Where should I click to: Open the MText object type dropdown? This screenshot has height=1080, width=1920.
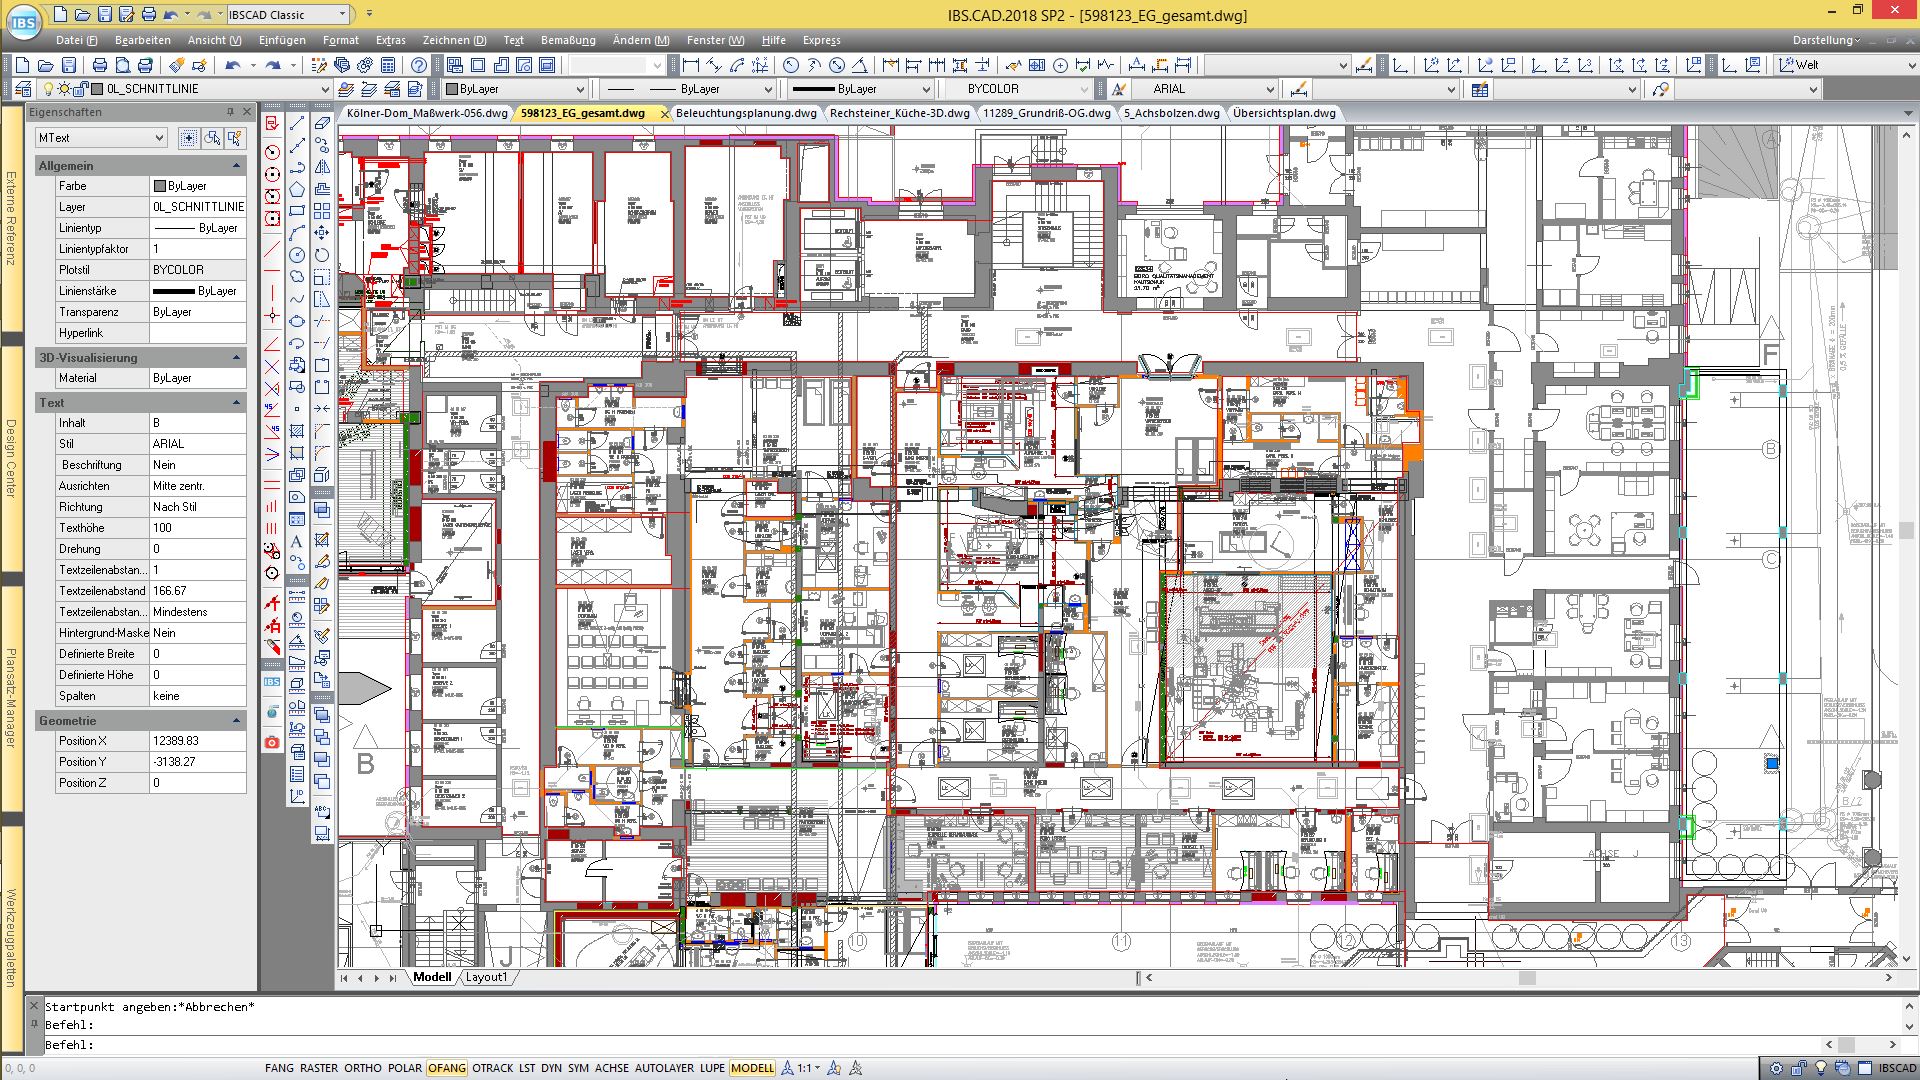[x=101, y=138]
